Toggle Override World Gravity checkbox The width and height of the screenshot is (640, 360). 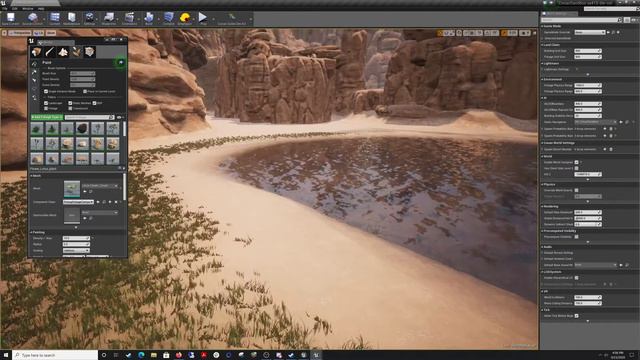(x=576, y=190)
